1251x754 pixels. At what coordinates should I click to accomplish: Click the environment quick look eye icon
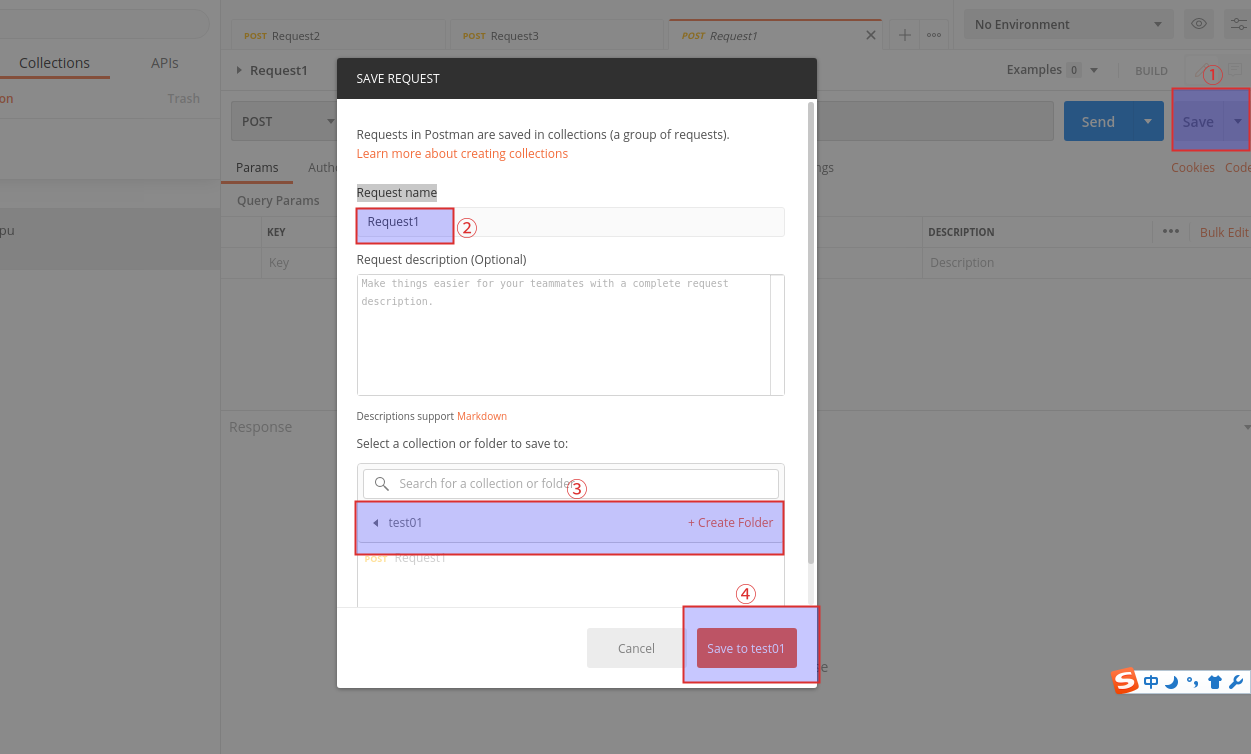1198,24
